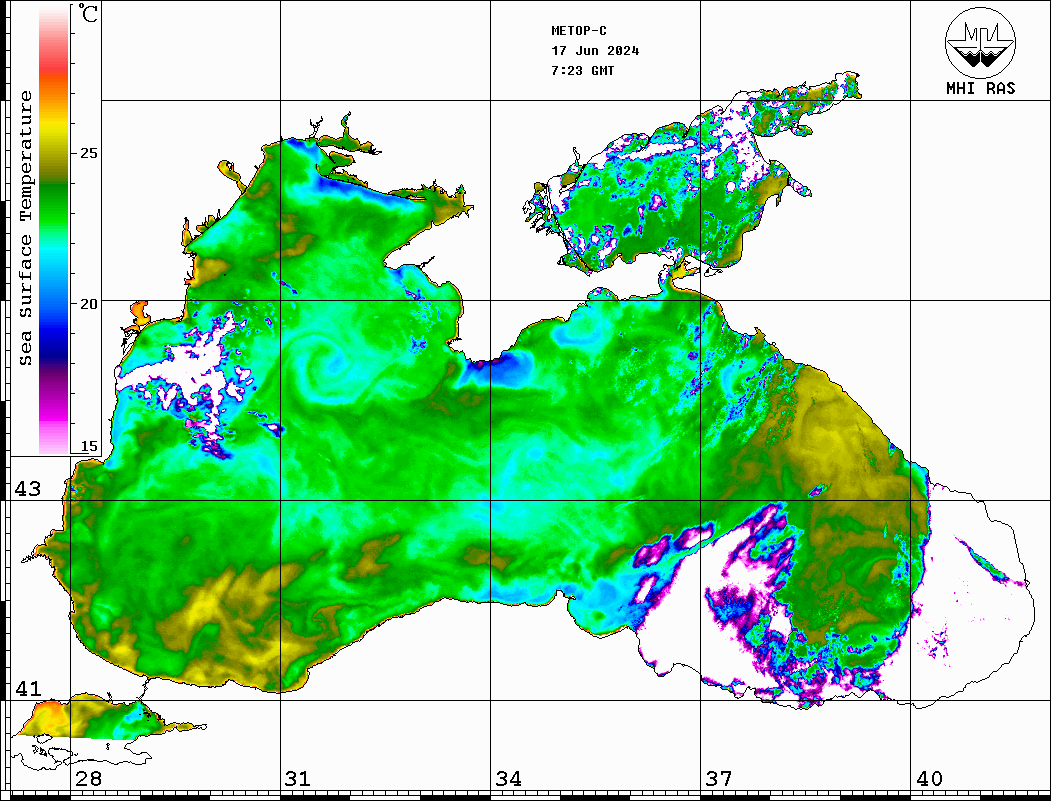The width and height of the screenshot is (1051, 801).
Task: Click the '7:23 GMT' time label
Action: coord(582,70)
